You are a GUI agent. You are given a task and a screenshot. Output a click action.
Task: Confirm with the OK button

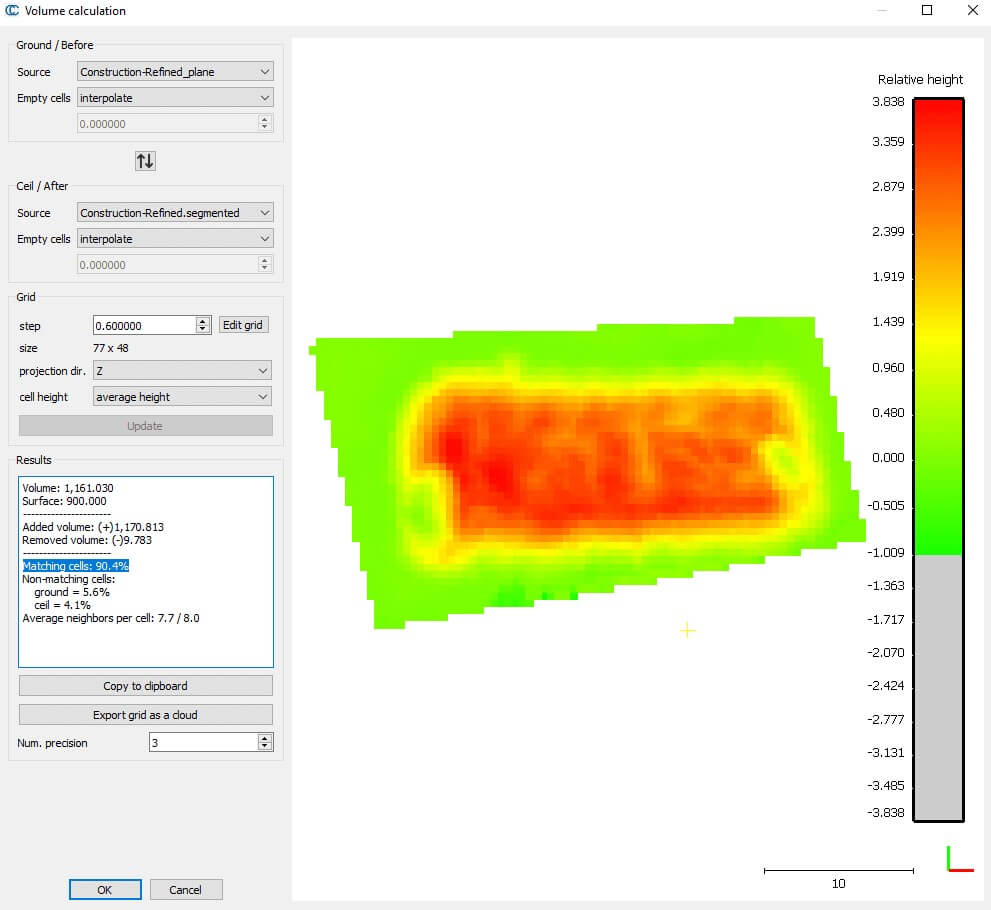(105, 889)
